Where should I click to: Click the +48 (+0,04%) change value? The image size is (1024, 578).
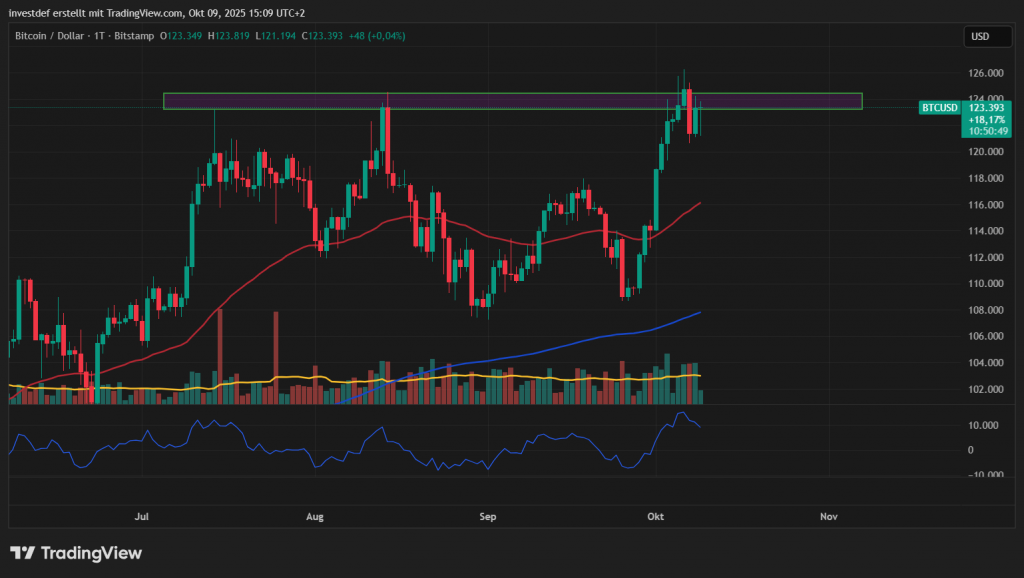pos(376,36)
